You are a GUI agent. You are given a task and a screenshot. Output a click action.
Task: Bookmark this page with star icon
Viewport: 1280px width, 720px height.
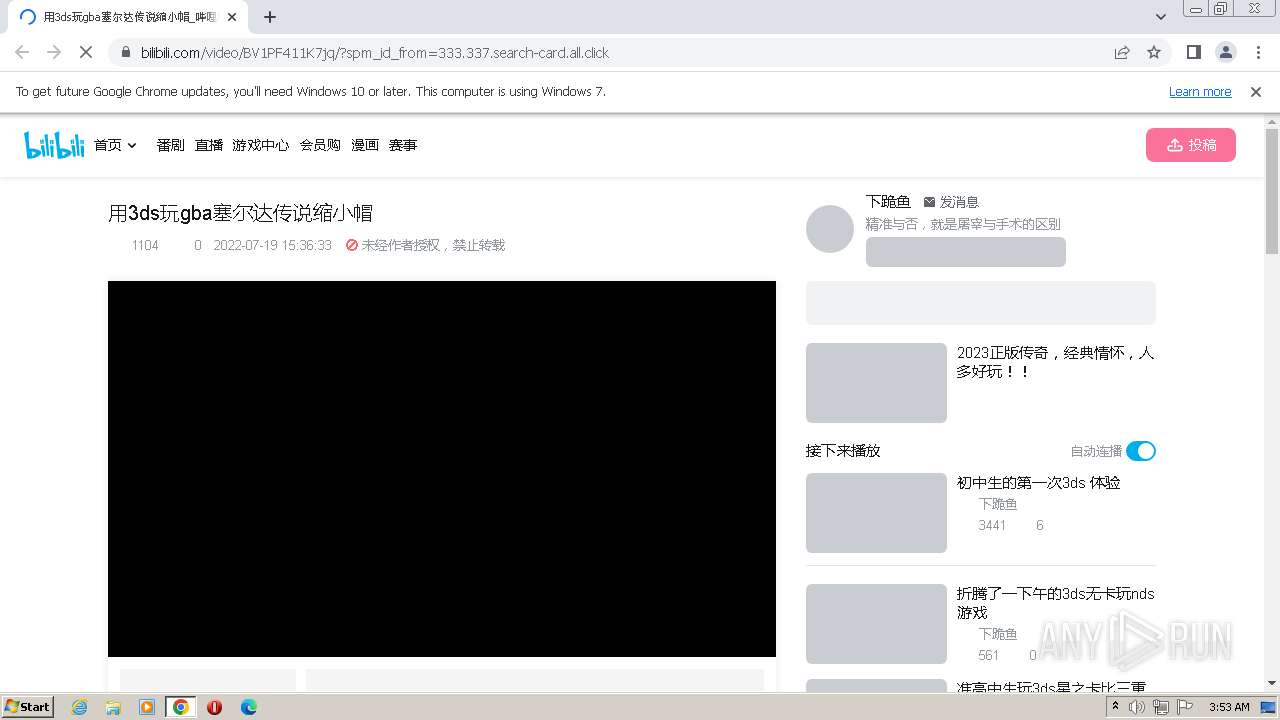click(1154, 52)
